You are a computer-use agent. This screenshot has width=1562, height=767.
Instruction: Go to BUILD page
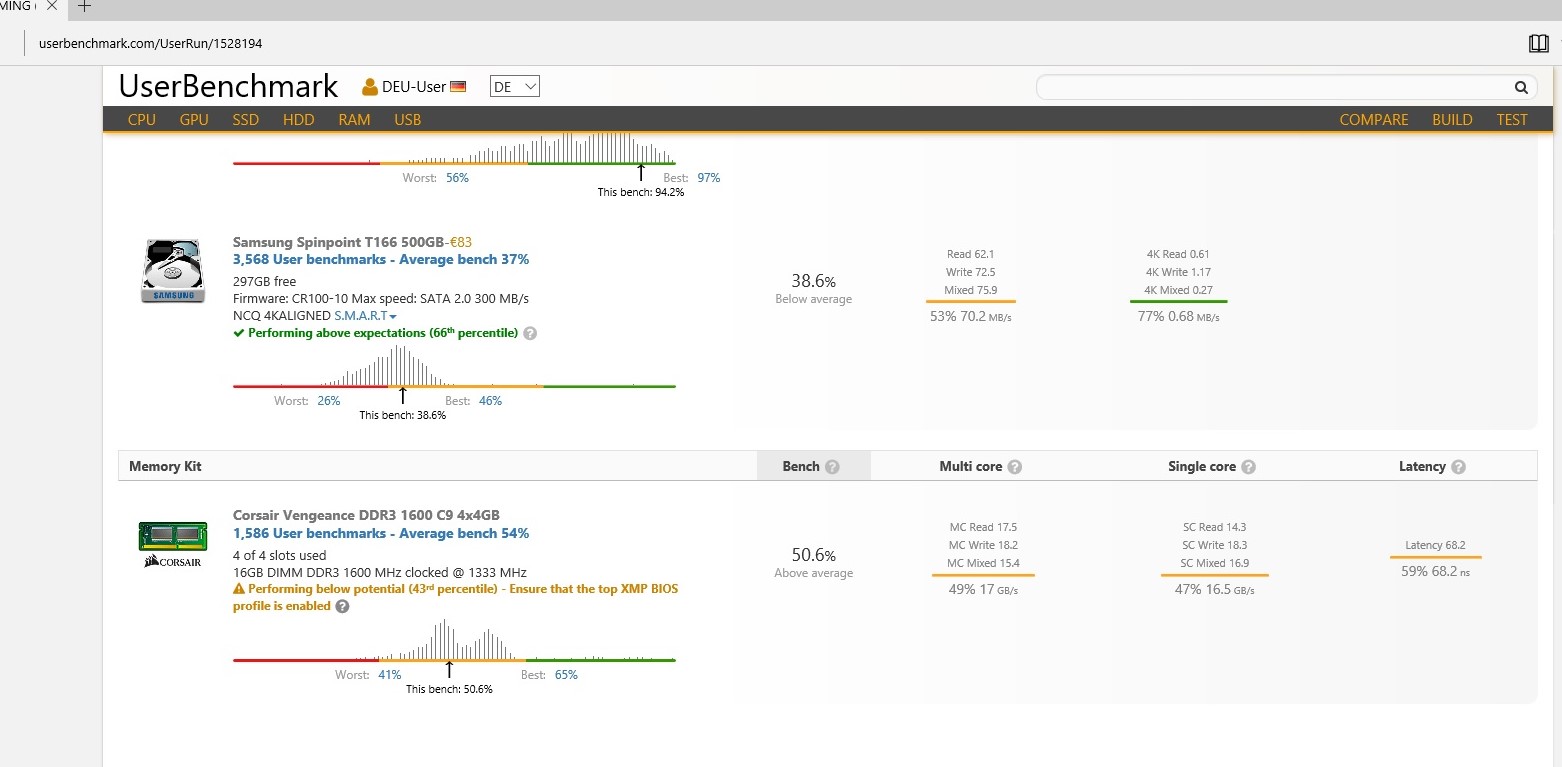(1452, 120)
